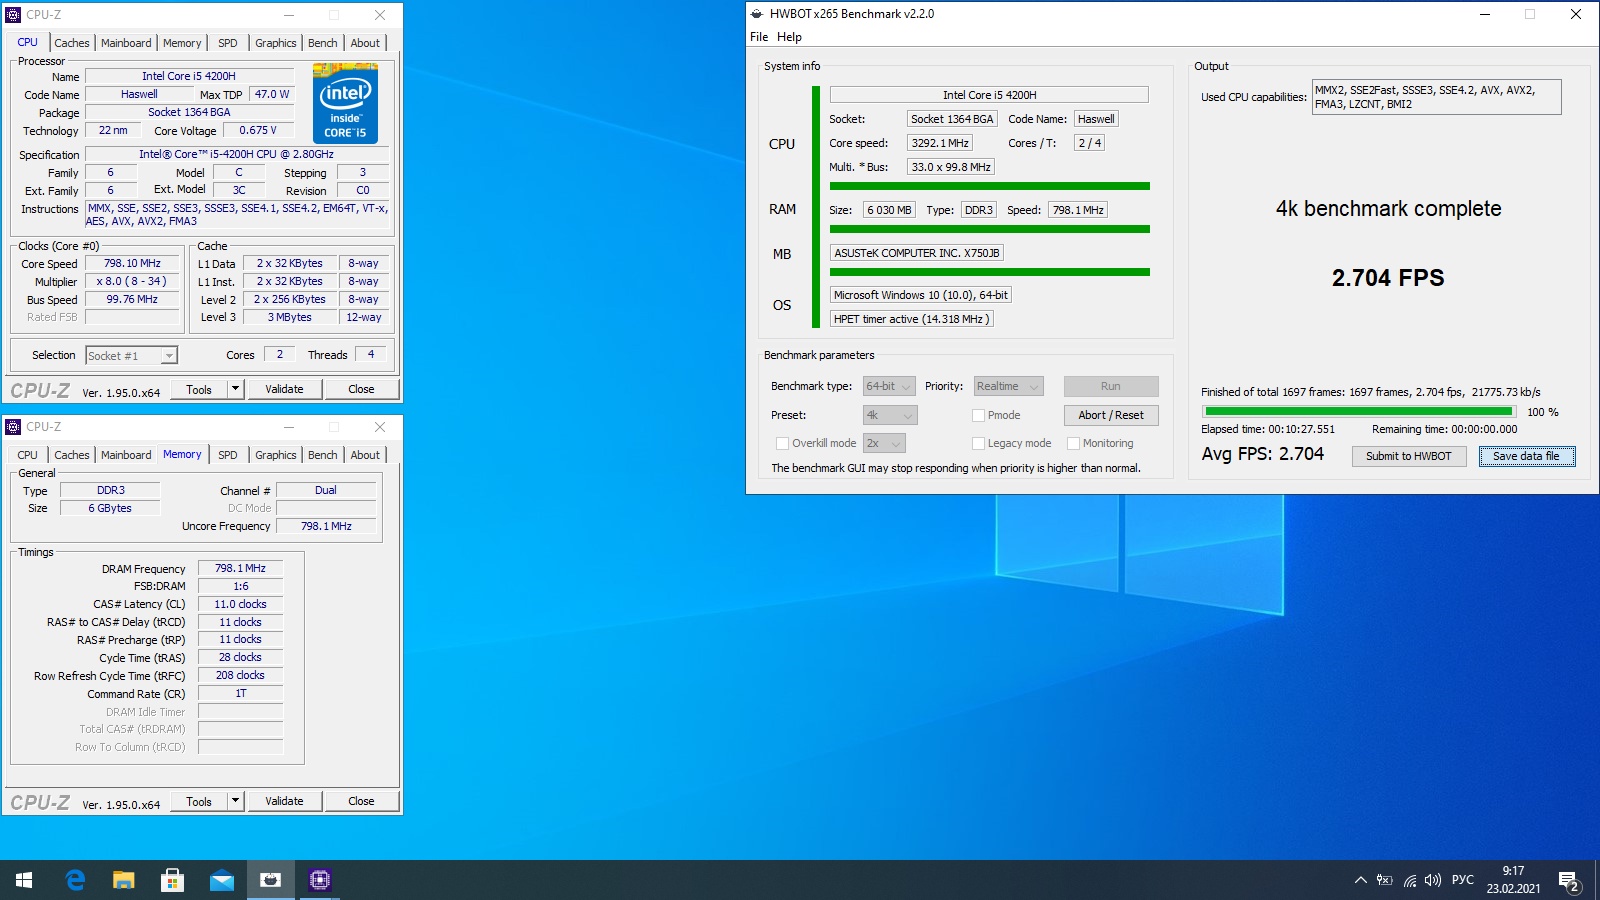The width and height of the screenshot is (1600, 900).
Task: Click the Abort / Reset button
Action: pyautogui.click(x=1111, y=415)
